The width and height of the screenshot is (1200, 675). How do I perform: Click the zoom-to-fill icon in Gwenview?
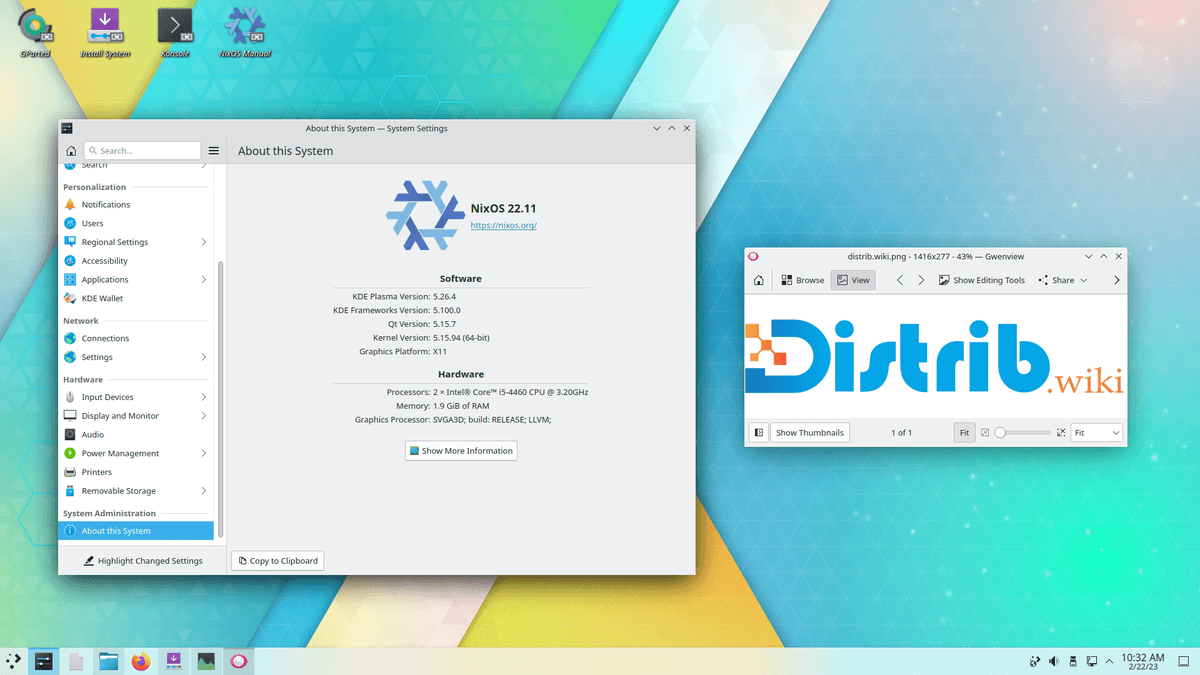(1061, 433)
